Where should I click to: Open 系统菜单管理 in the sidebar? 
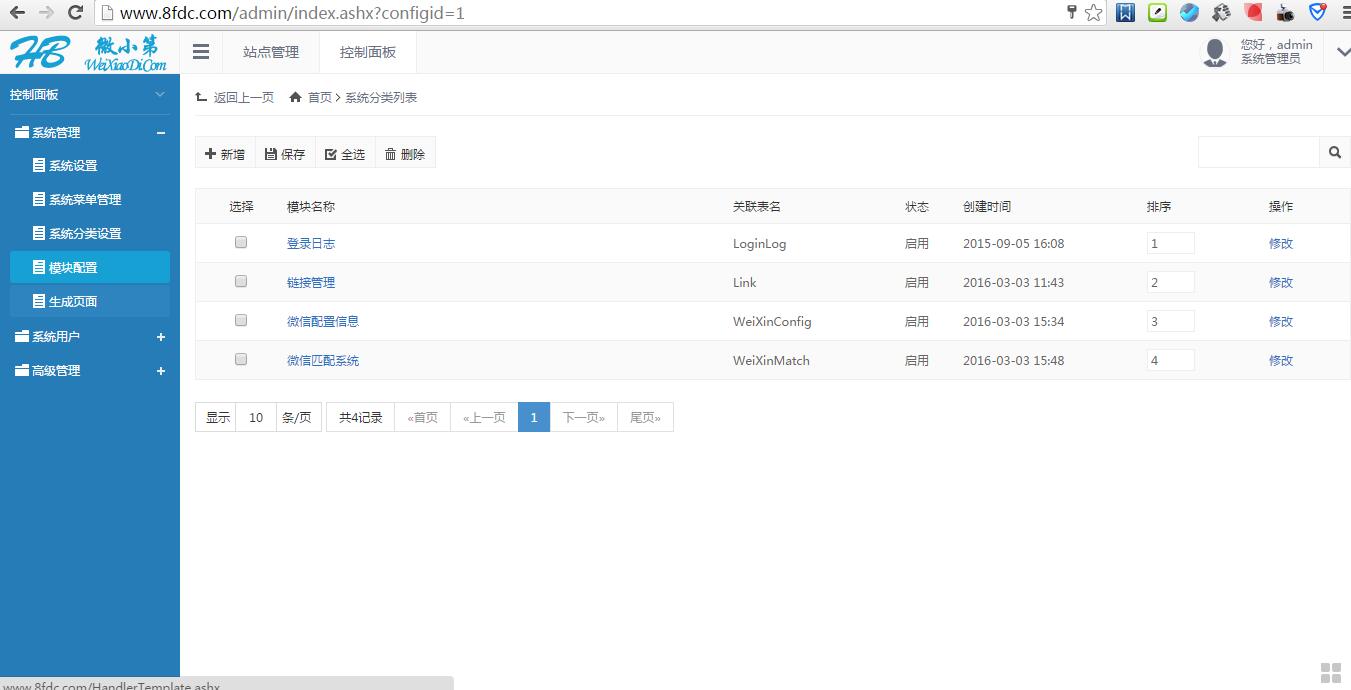[x=85, y=200]
